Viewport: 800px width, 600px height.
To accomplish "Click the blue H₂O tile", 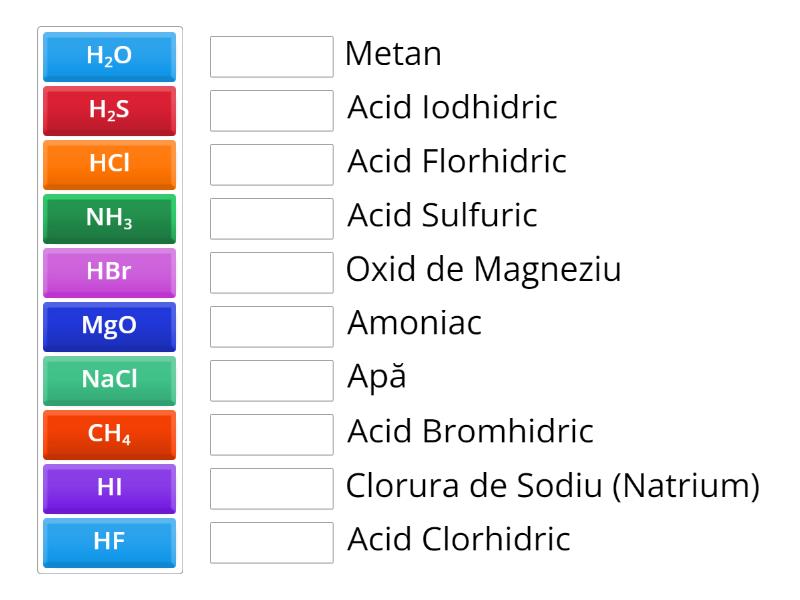I will 110,57.
